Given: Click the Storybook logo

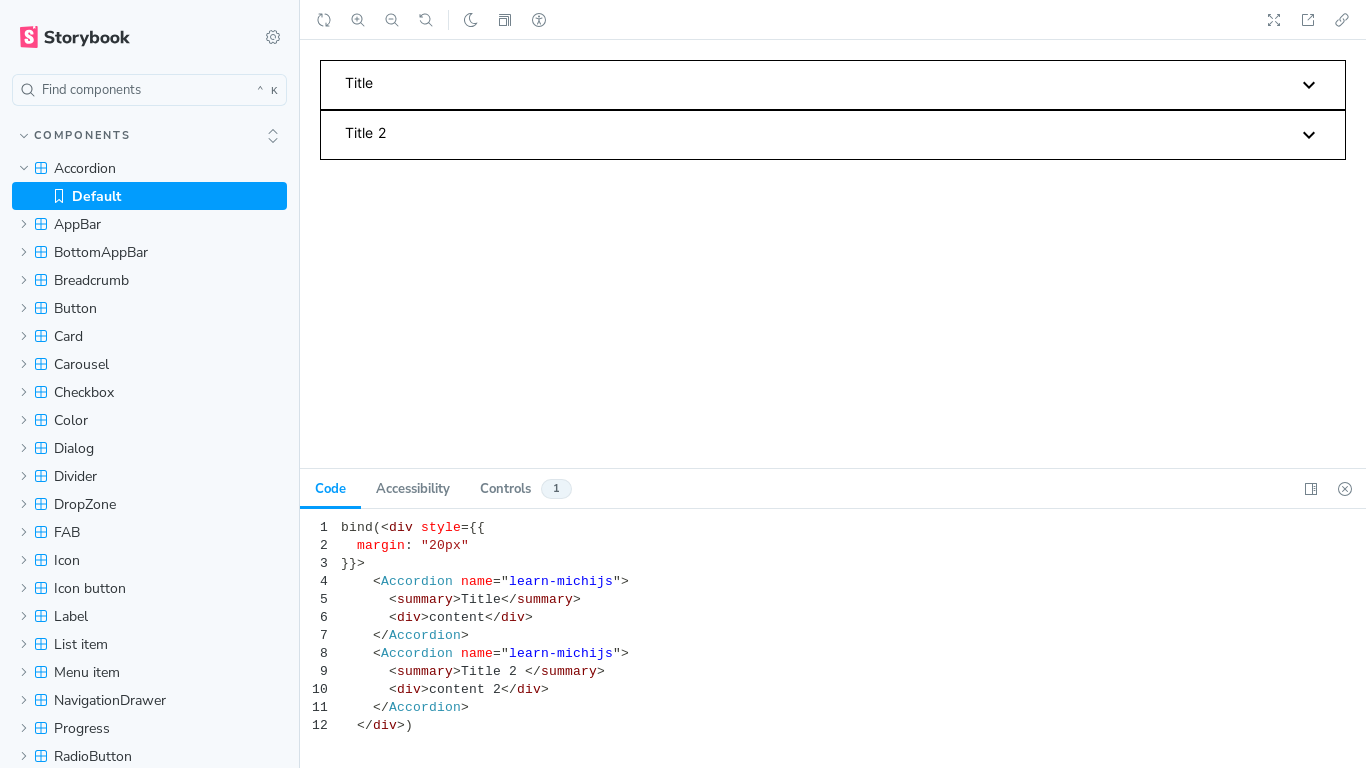Looking at the screenshot, I should (x=75, y=37).
